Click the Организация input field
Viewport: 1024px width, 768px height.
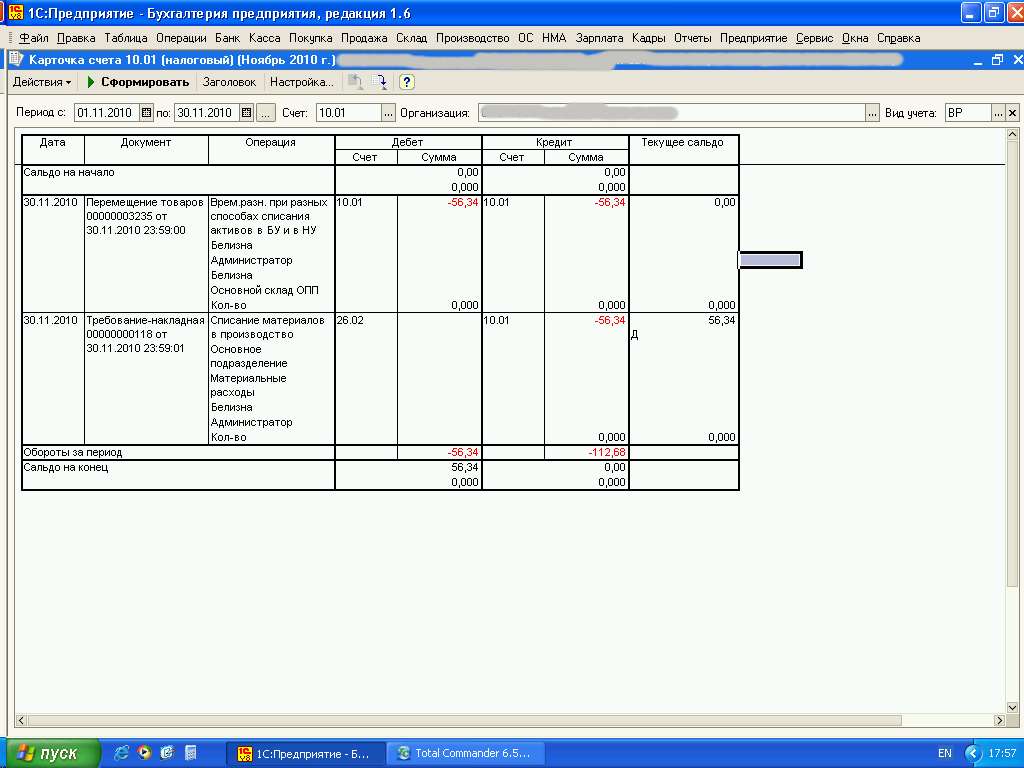[x=671, y=113]
